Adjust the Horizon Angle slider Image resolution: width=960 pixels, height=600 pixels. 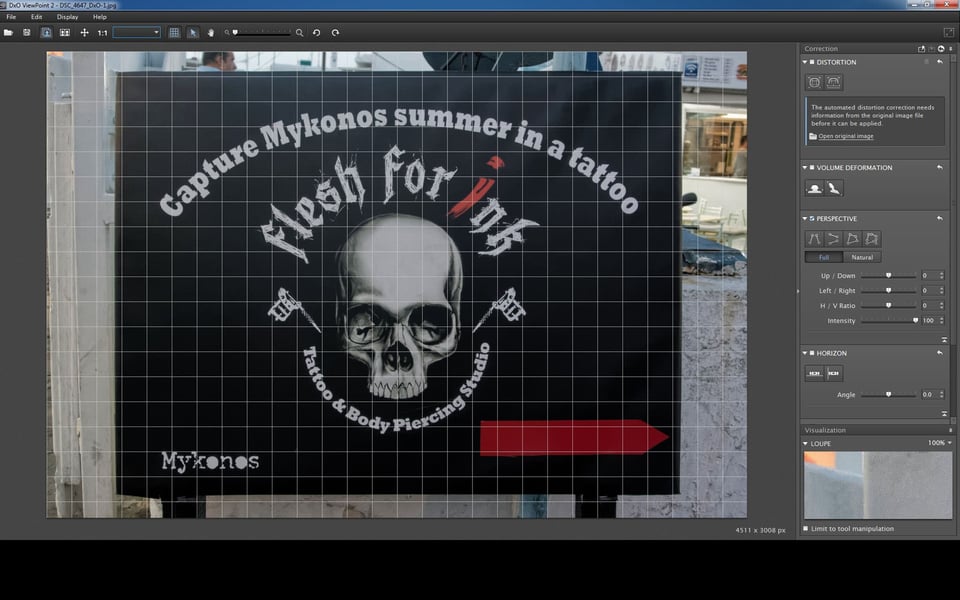click(x=888, y=394)
